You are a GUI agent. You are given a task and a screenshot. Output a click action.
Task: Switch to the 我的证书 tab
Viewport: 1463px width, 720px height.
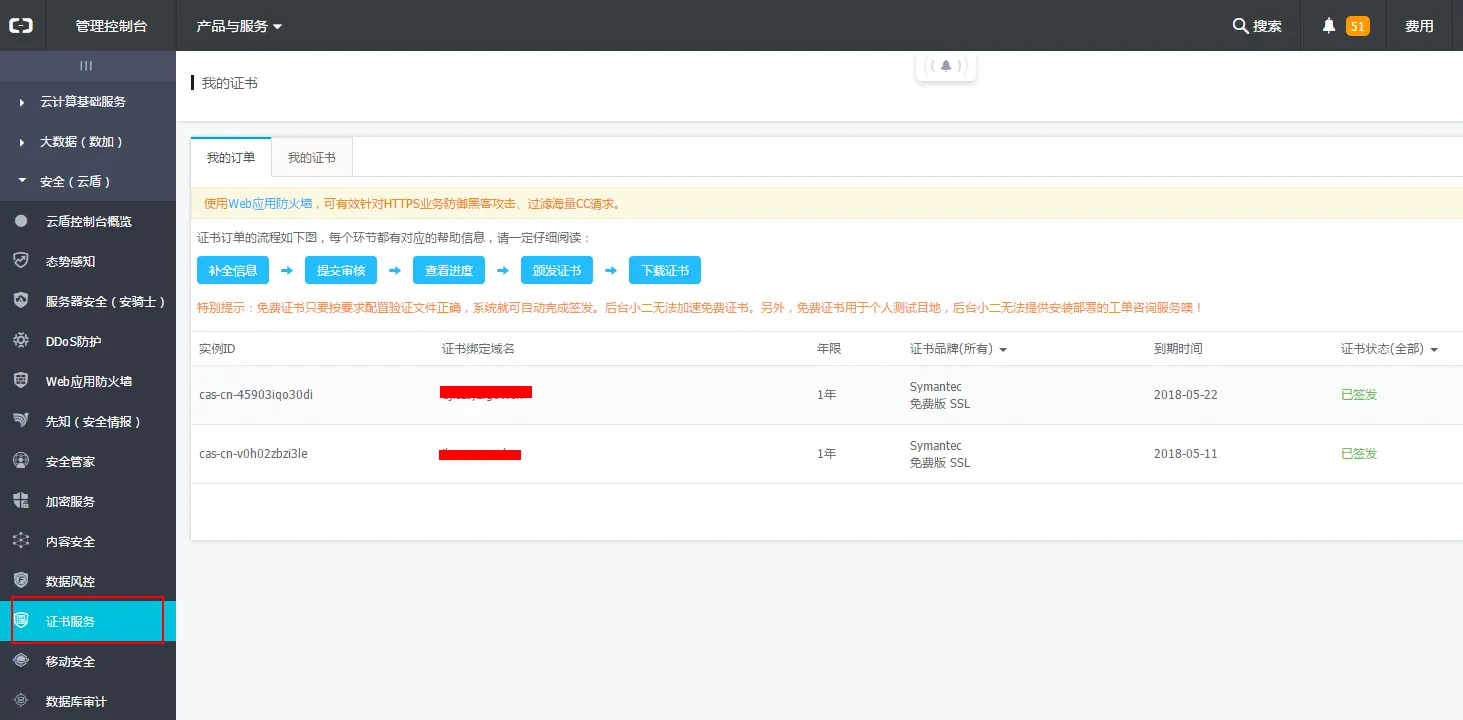pos(312,157)
